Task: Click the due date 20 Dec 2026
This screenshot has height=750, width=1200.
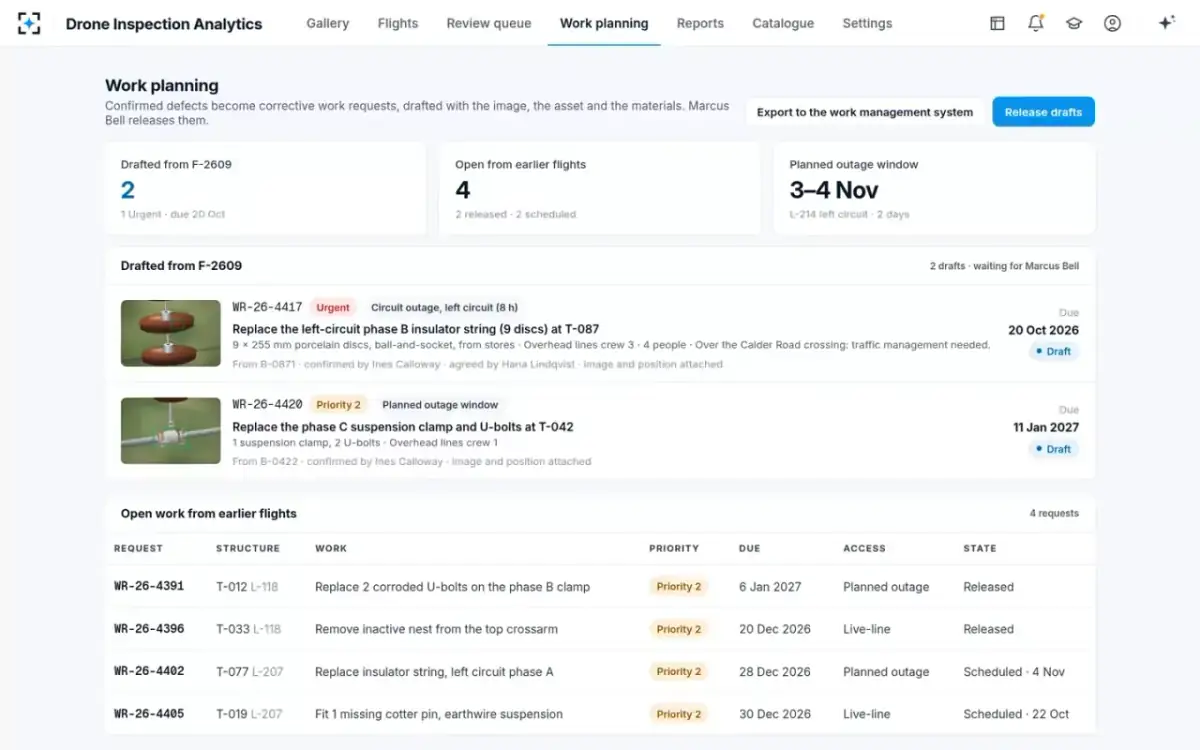Action: pos(775,629)
